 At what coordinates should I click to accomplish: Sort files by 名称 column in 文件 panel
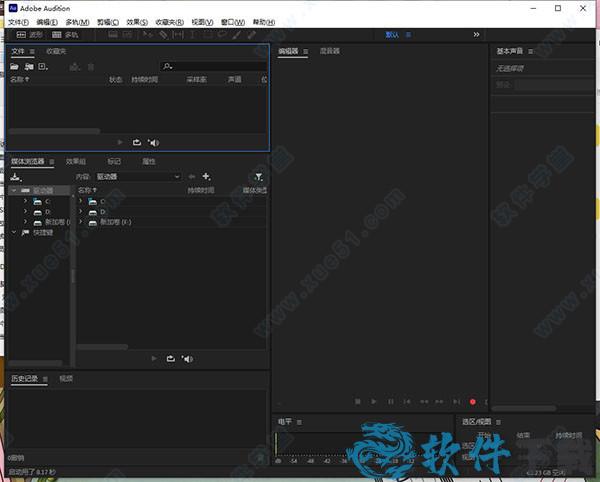point(20,79)
